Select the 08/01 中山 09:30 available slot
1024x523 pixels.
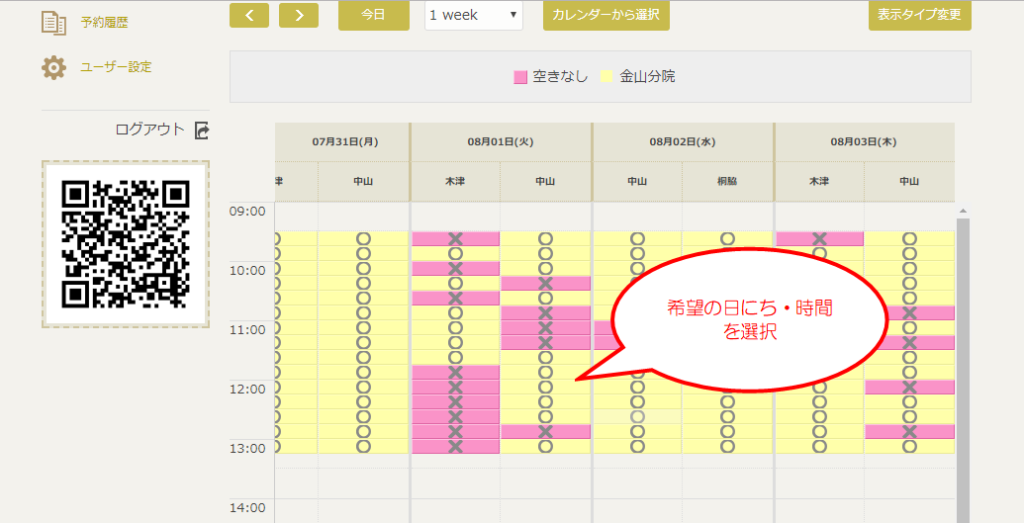545,239
